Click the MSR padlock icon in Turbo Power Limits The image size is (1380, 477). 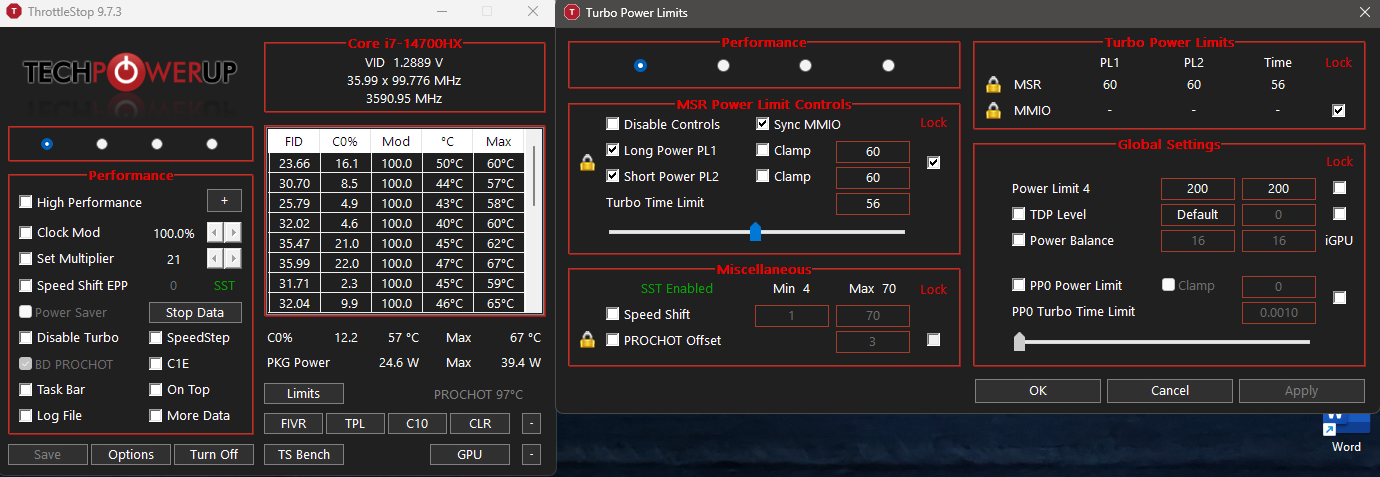coord(993,85)
